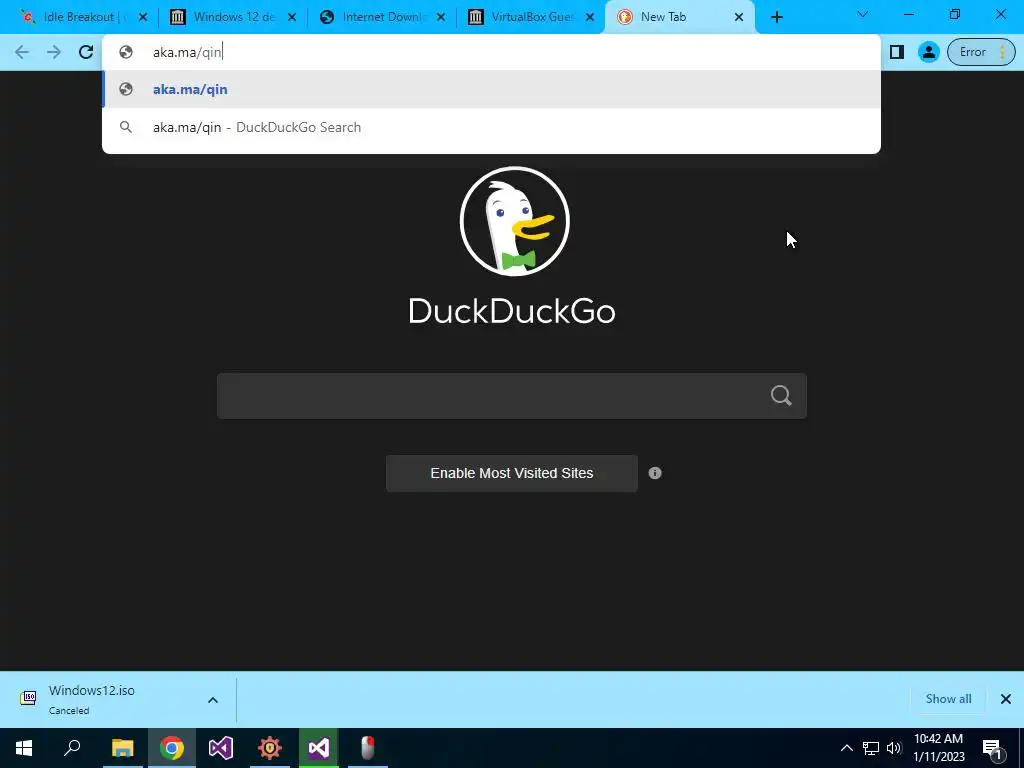This screenshot has height=768, width=1024.
Task: Close the Internet Download tab
Action: (x=441, y=18)
